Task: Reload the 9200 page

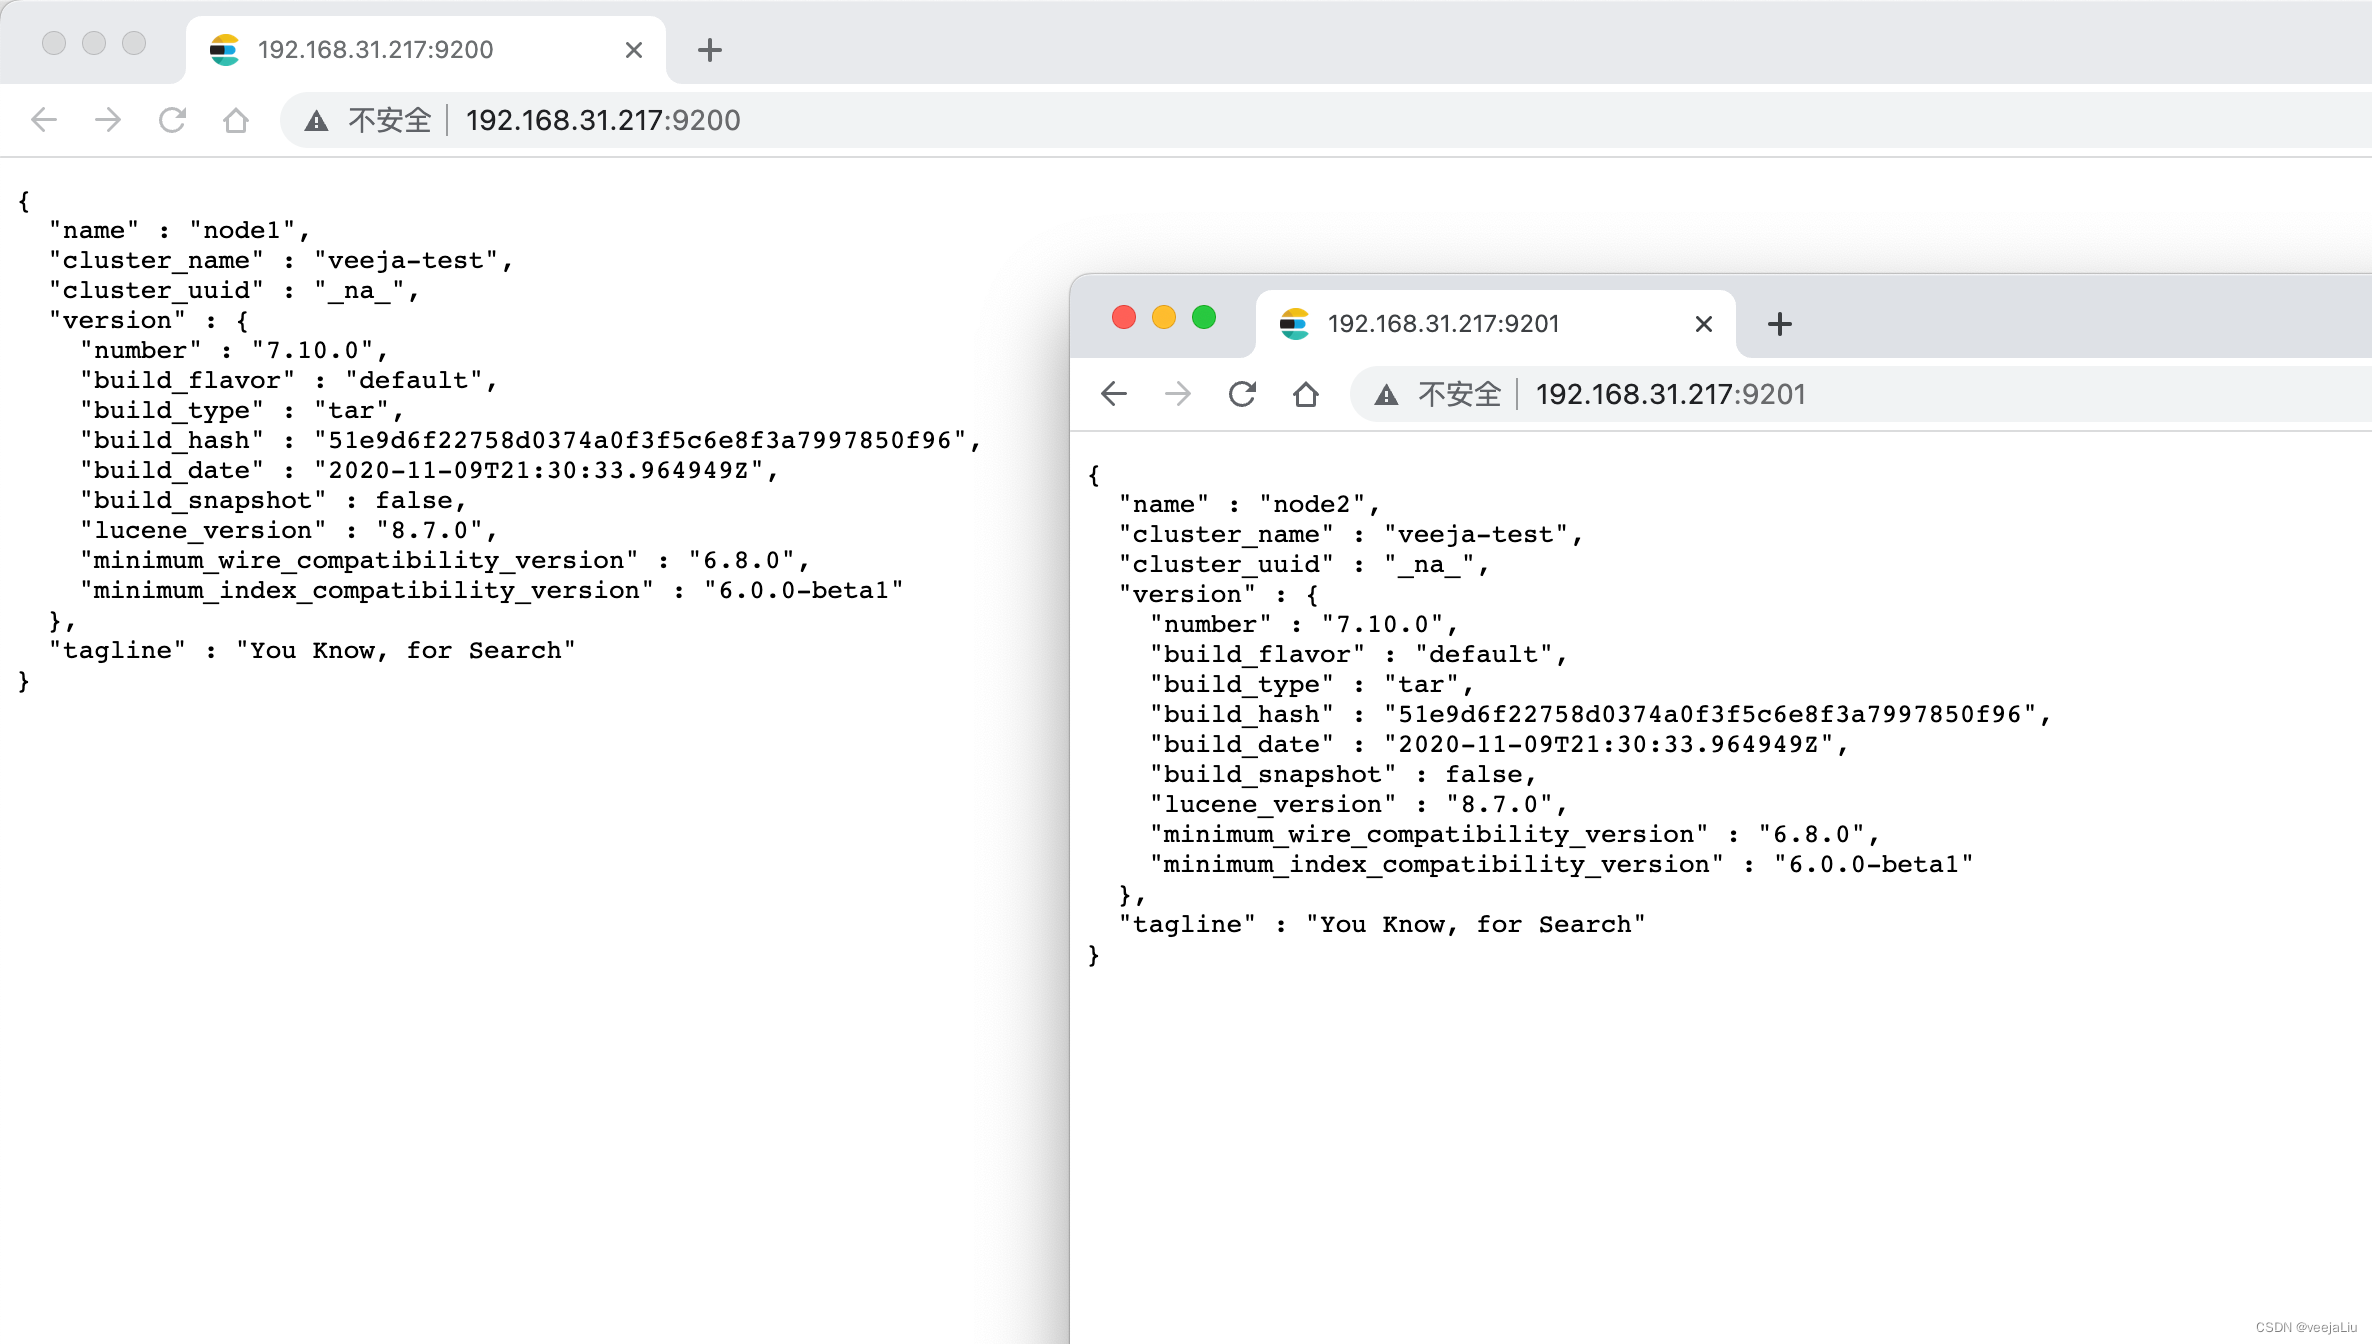Action: [172, 120]
